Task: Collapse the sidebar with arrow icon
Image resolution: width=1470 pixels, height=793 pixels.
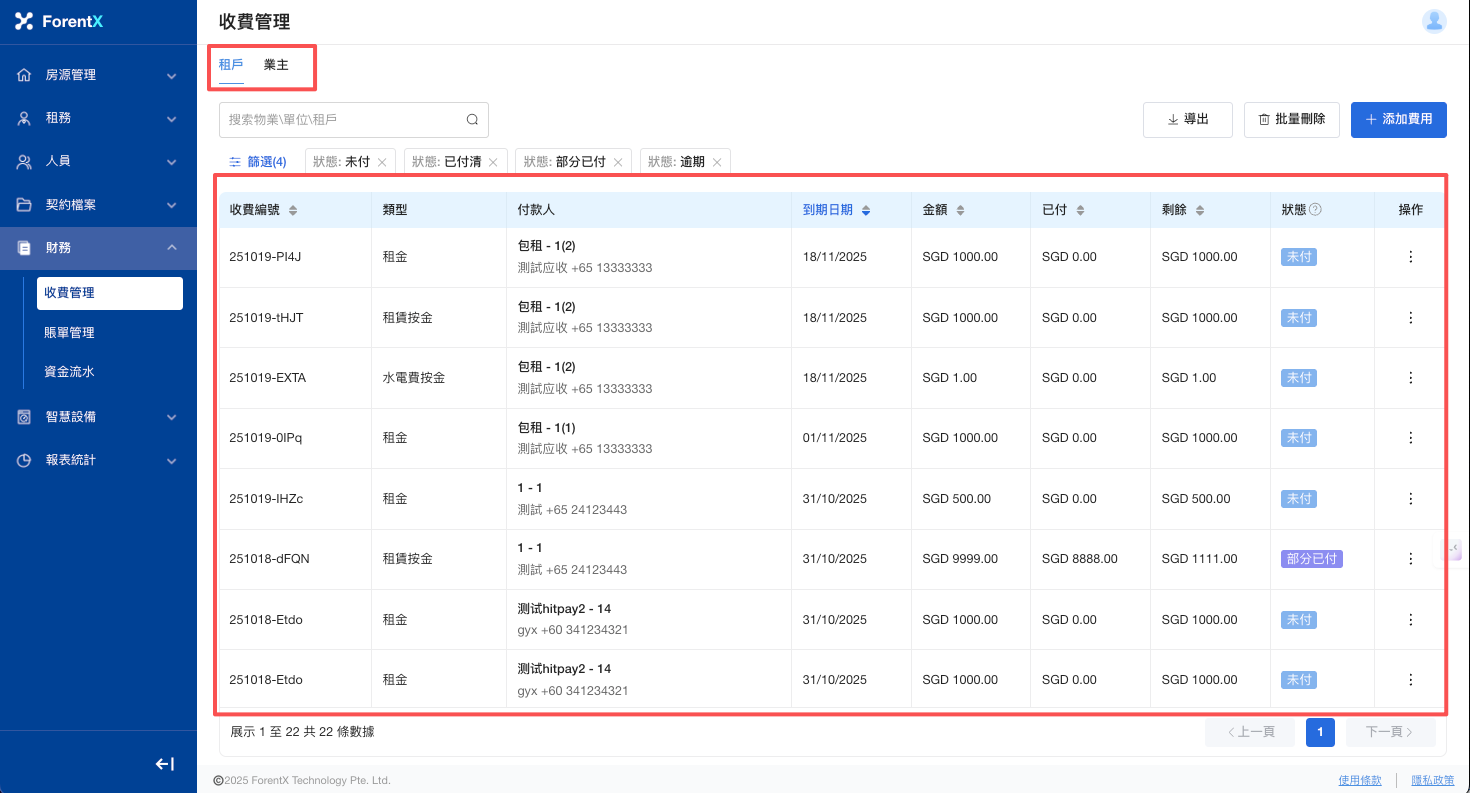Action: [x=165, y=764]
